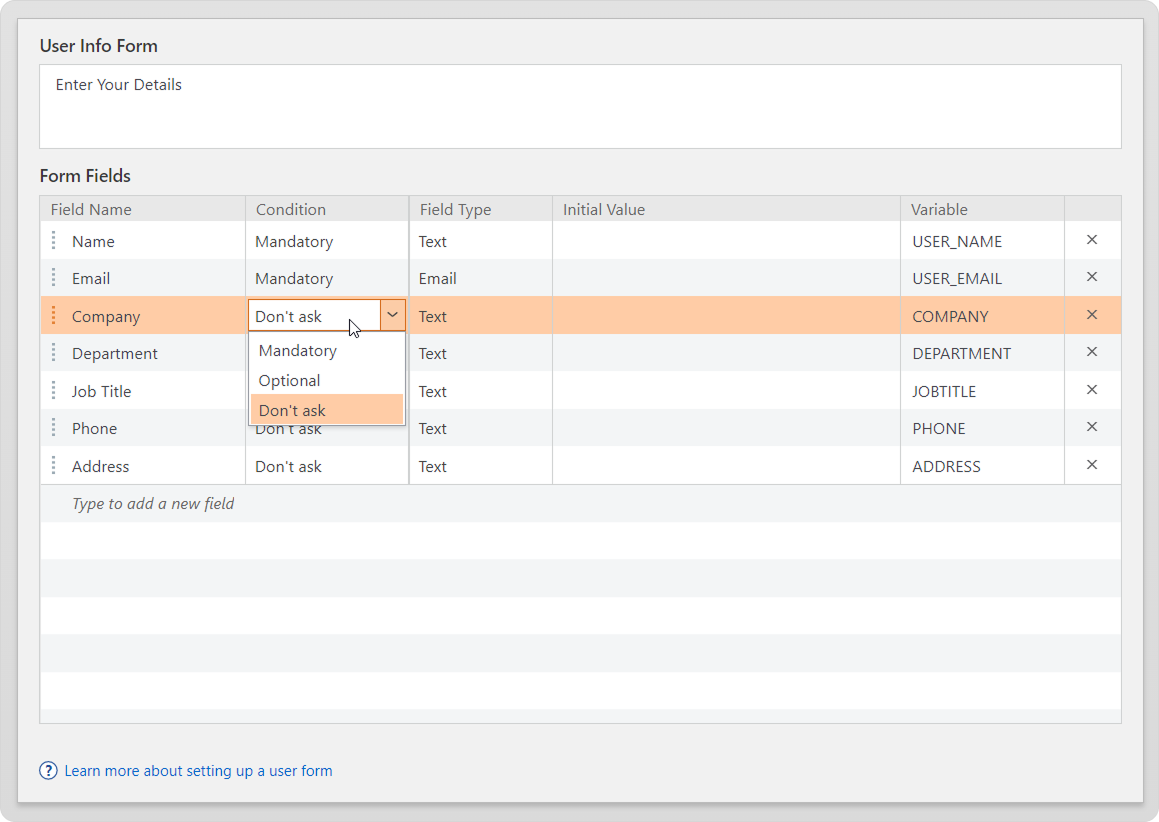Click the Address row Text field type
This screenshot has height=822, width=1159.
(x=480, y=466)
